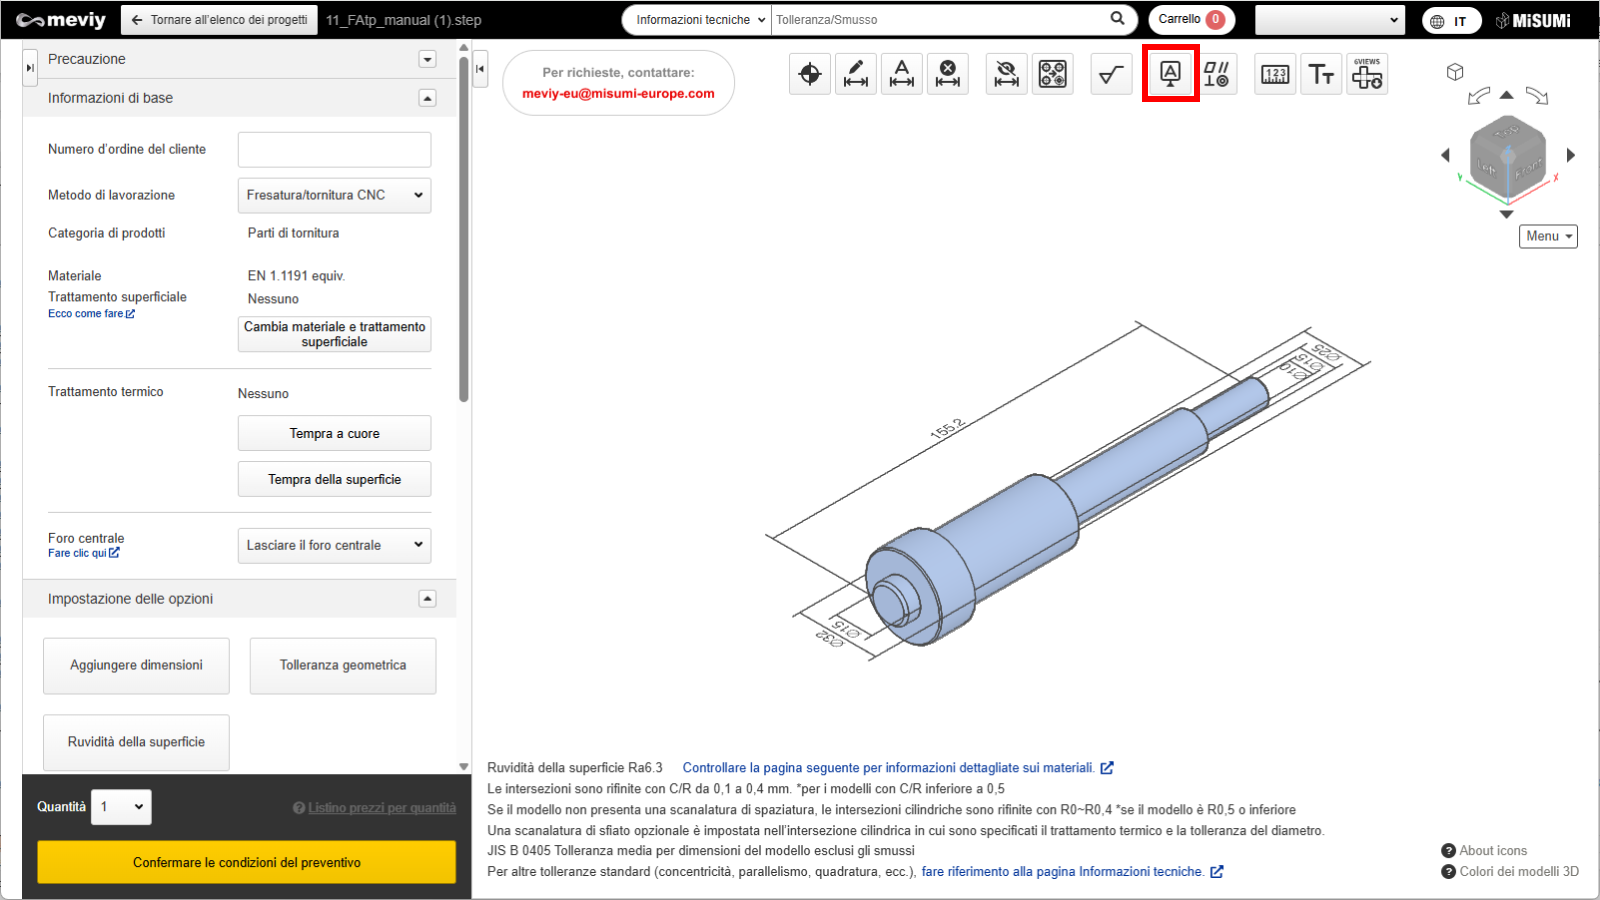Collapse the Informazioni di base section
The height and width of the screenshot is (900, 1600).
427,98
